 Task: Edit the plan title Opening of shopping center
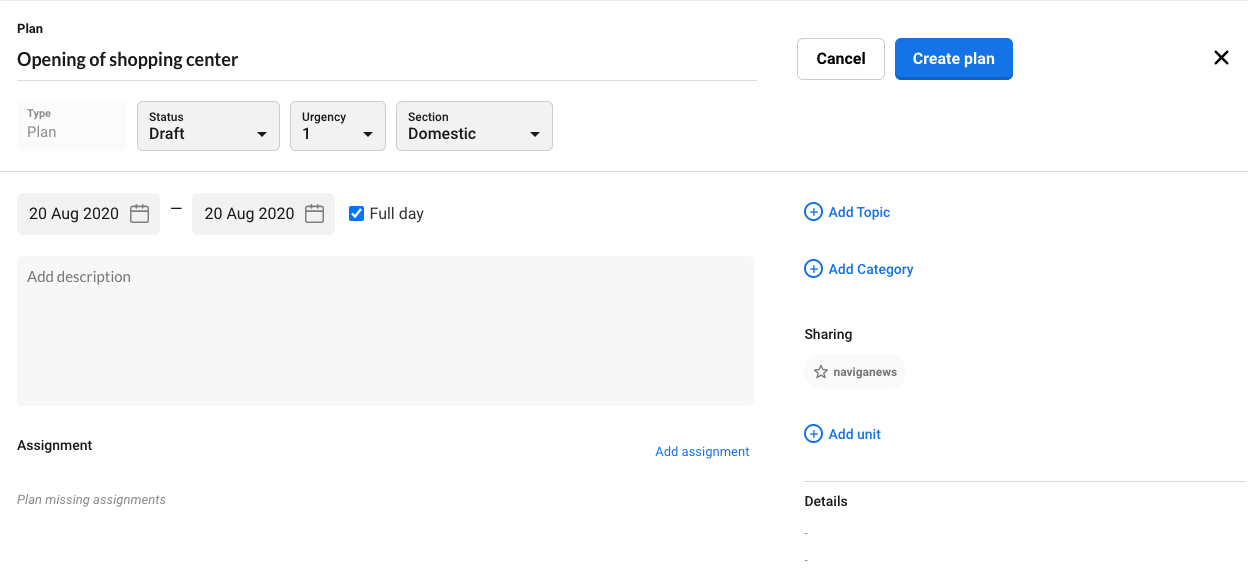point(128,59)
